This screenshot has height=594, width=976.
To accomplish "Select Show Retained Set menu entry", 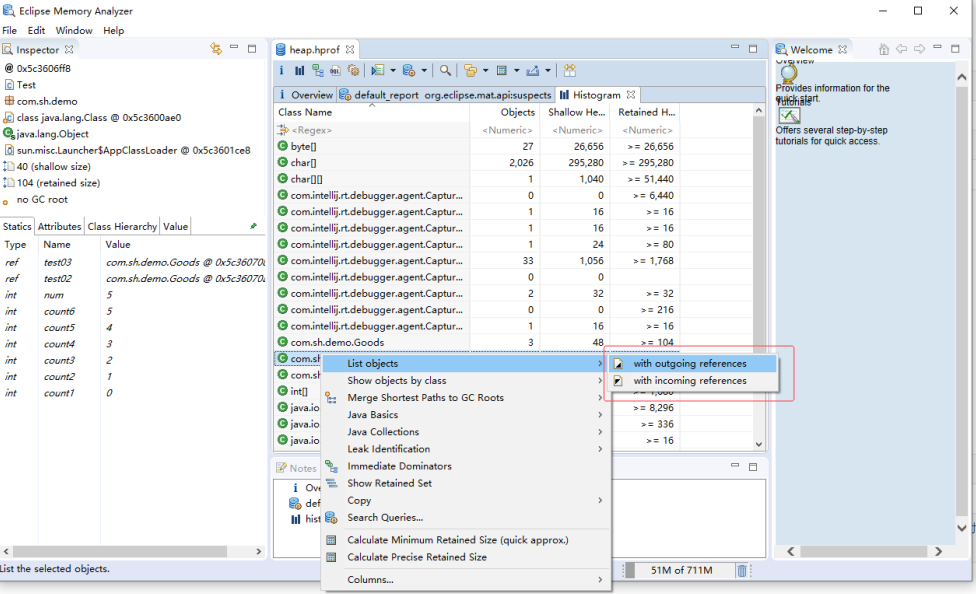I will 466,483.
